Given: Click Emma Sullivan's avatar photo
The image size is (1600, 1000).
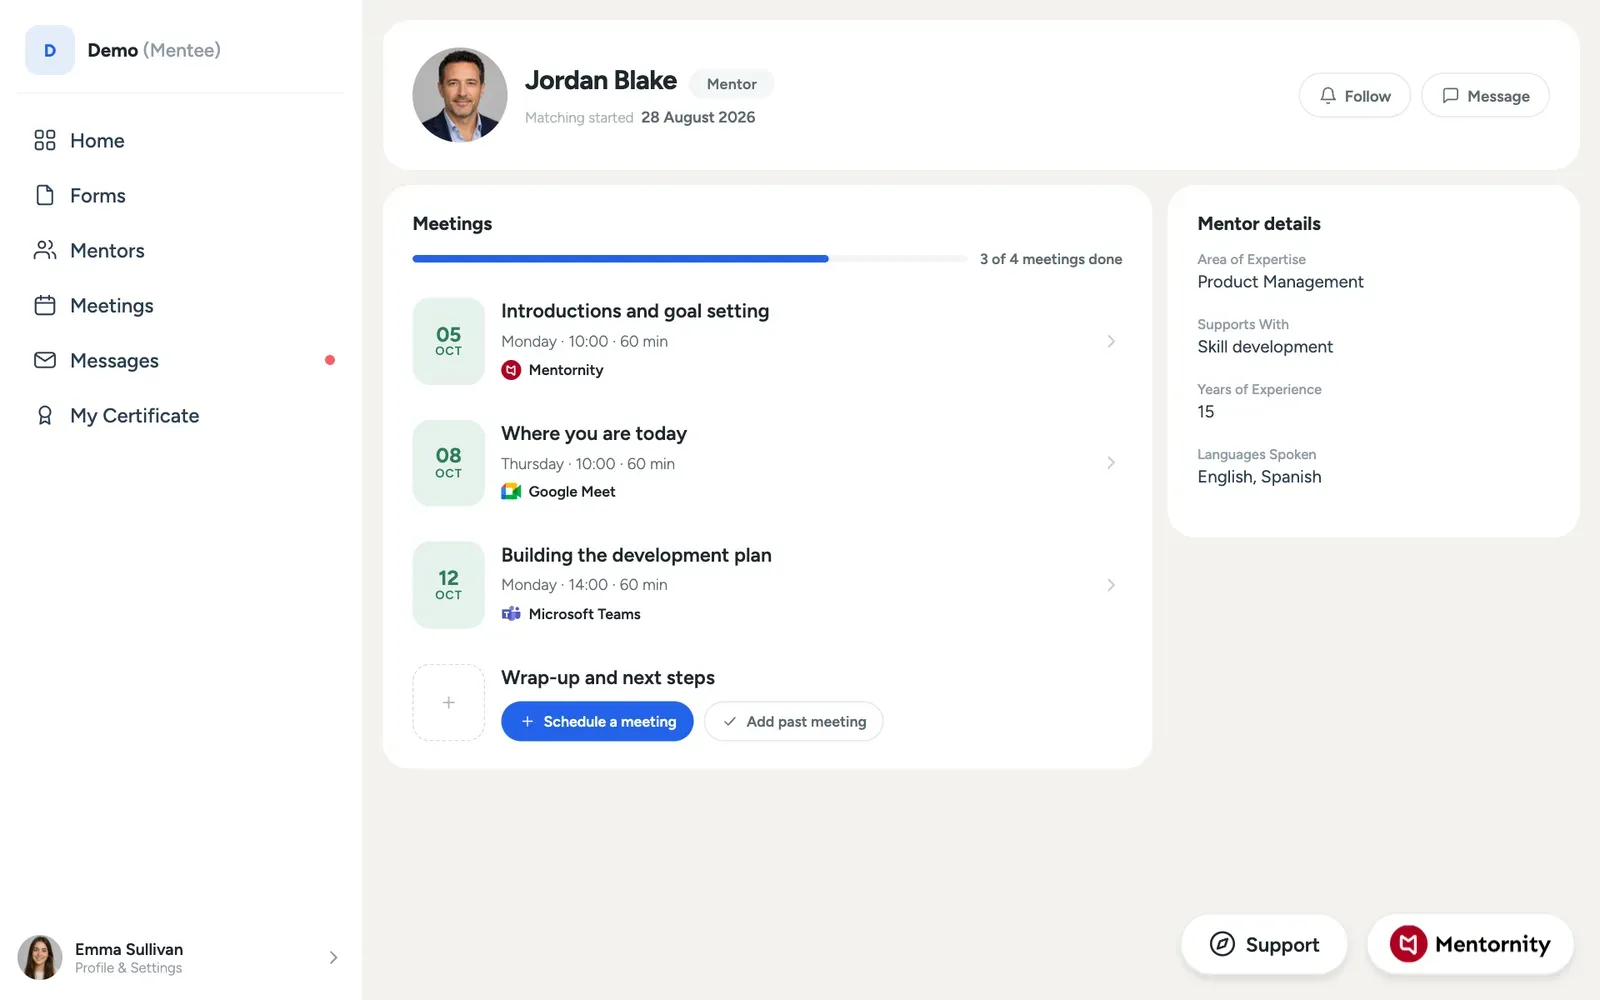Looking at the screenshot, I should [40, 957].
